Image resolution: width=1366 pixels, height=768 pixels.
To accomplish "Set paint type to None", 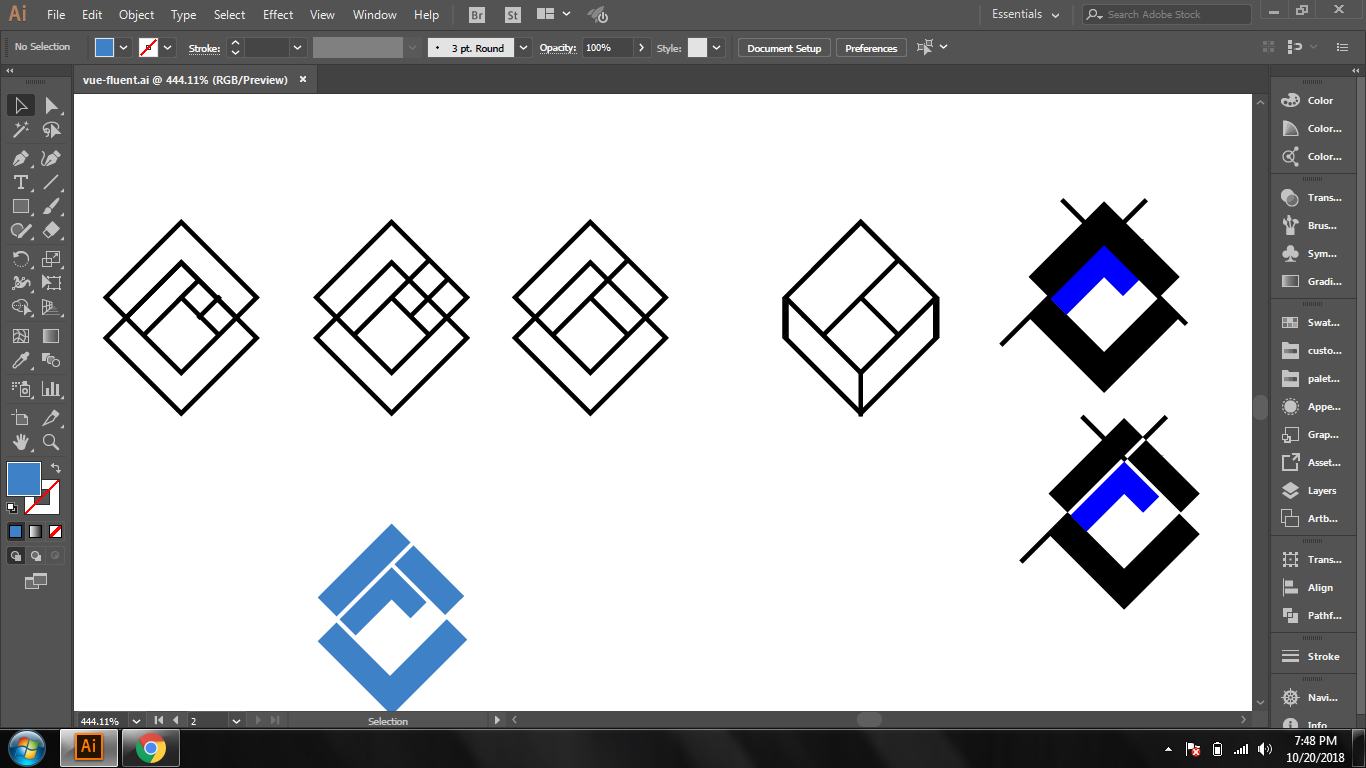I will pos(56,531).
